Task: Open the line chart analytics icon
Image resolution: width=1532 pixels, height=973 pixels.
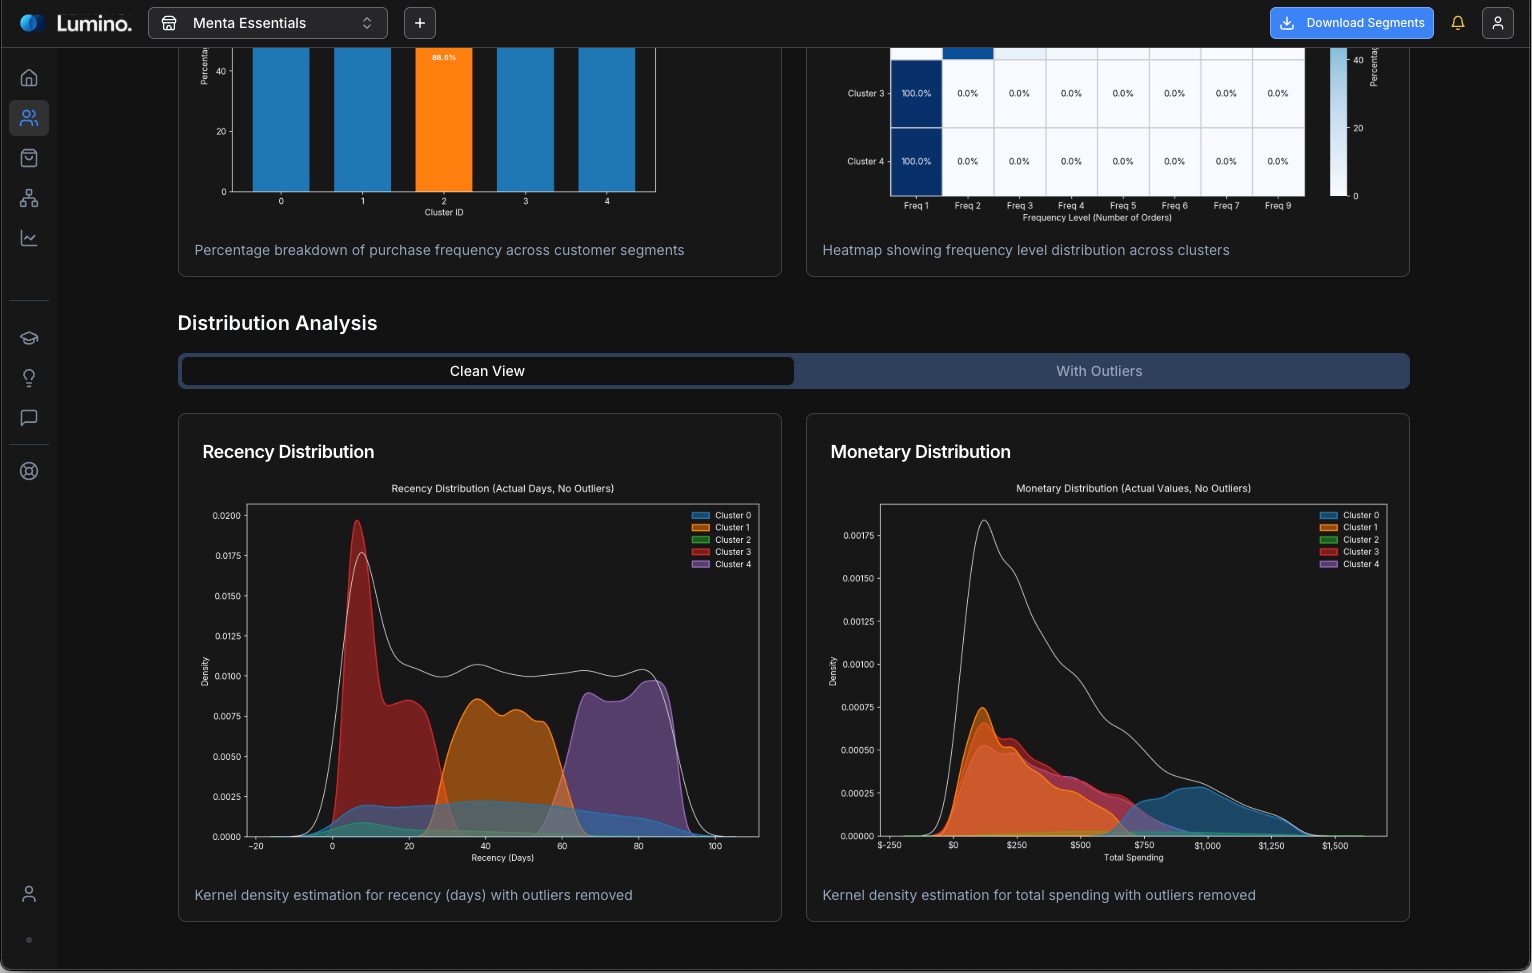Action: point(29,238)
